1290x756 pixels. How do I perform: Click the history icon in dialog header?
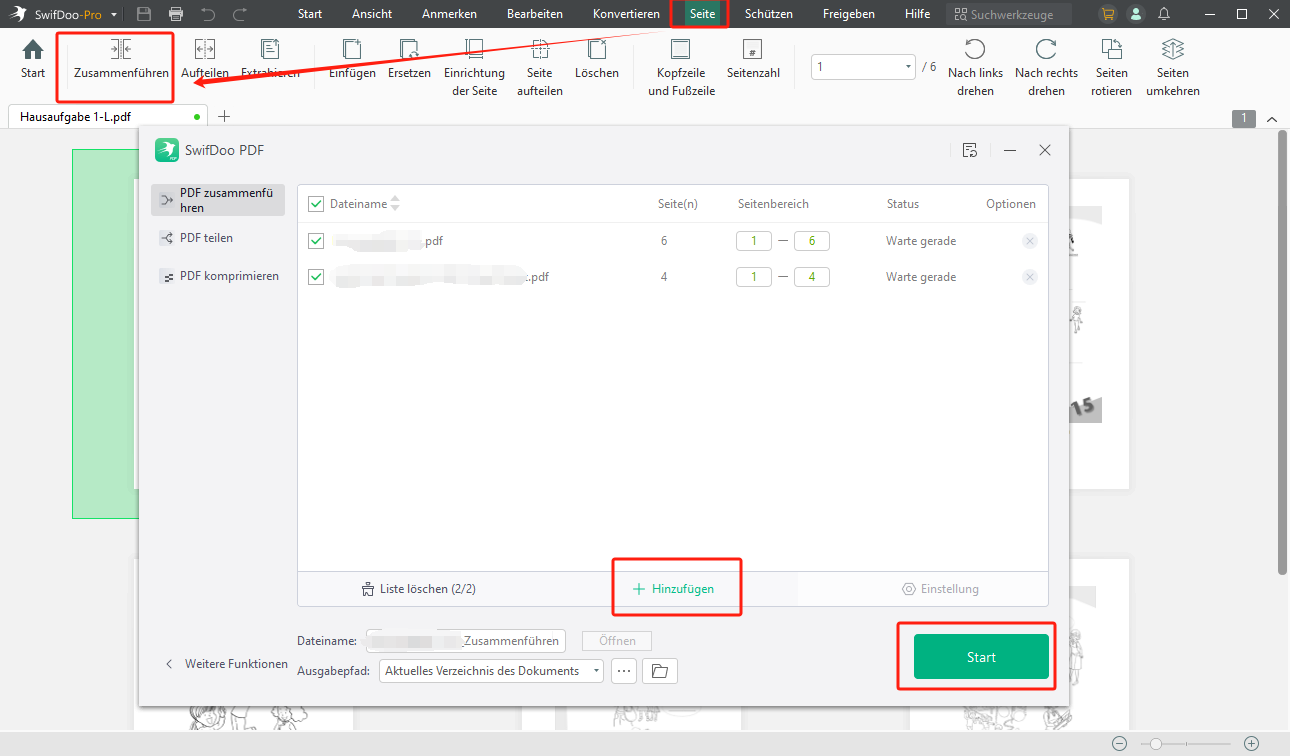[969, 150]
